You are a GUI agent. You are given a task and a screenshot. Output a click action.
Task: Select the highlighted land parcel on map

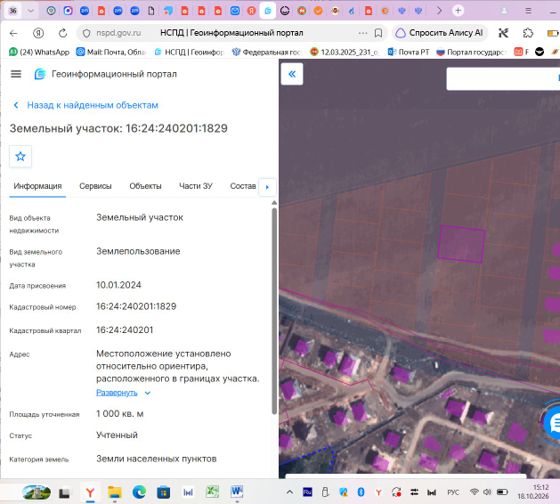(461, 244)
